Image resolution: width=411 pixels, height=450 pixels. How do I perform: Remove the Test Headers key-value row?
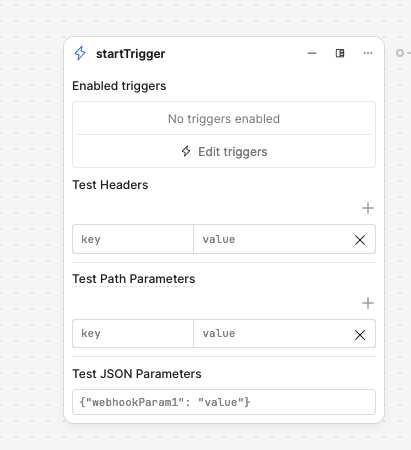pyautogui.click(x=360, y=240)
